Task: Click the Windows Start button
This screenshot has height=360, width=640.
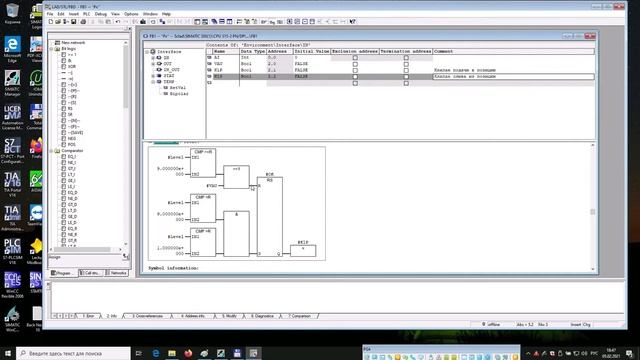Action: click(7, 353)
